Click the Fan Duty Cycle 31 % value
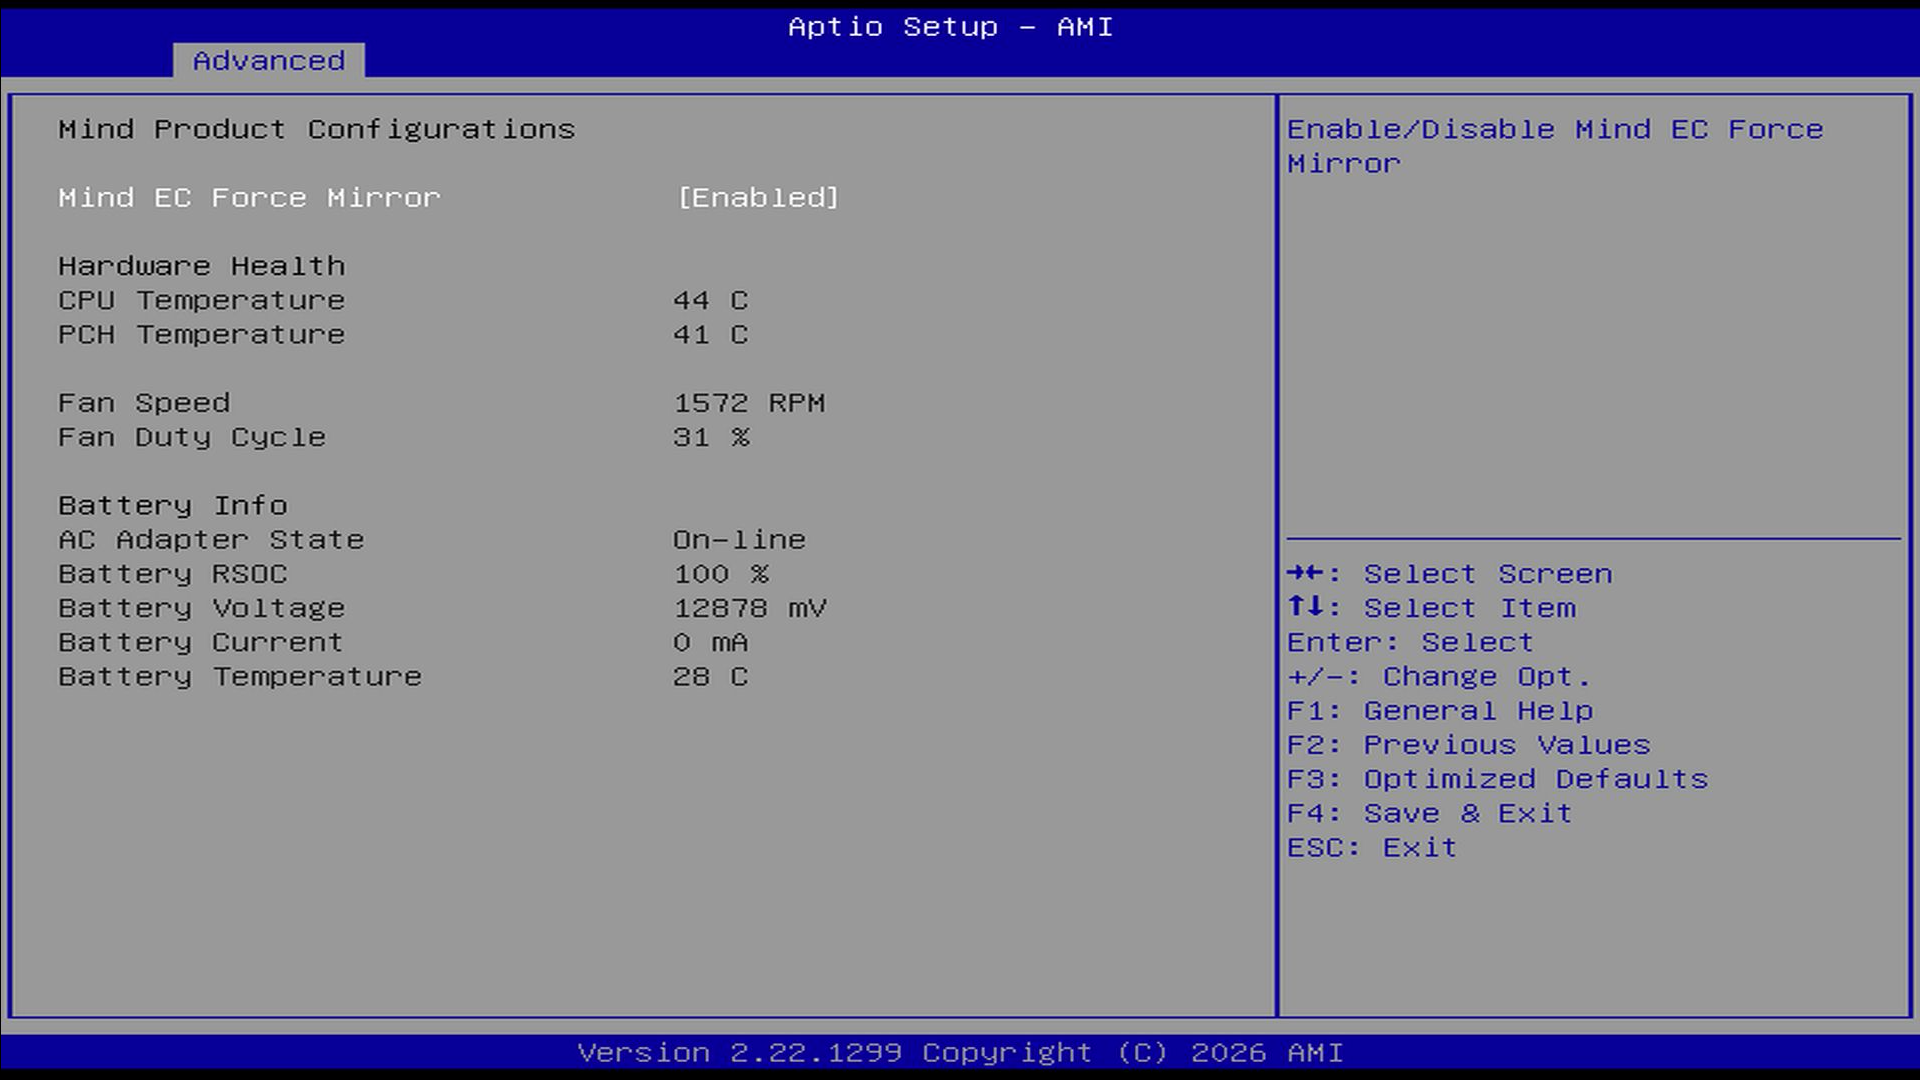The image size is (1920, 1080). [x=711, y=437]
